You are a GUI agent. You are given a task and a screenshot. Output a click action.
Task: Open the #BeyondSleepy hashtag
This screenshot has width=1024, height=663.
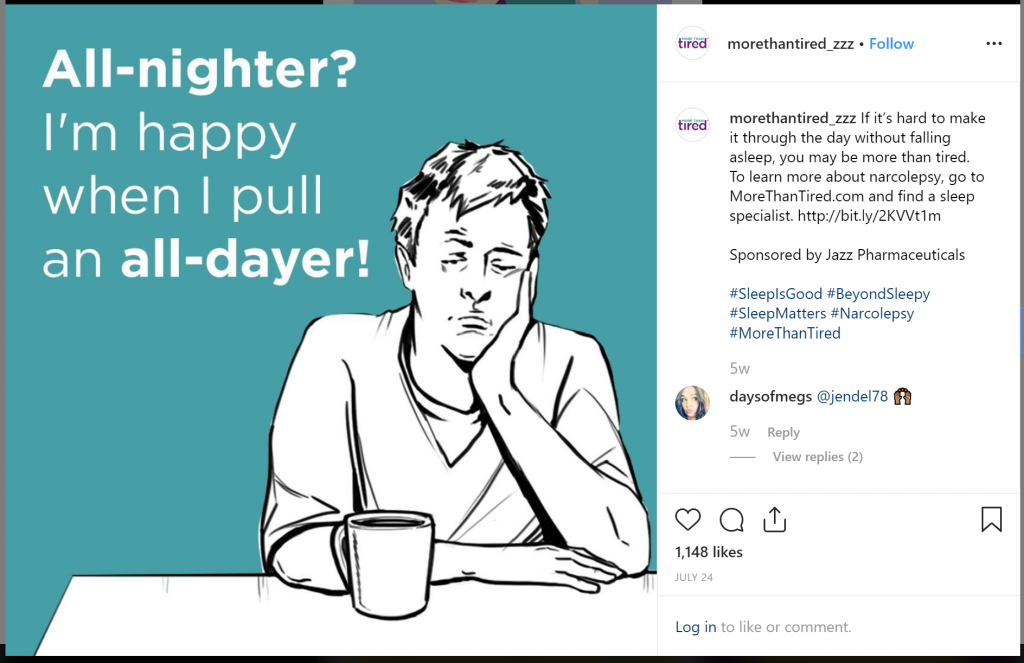[x=878, y=294]
